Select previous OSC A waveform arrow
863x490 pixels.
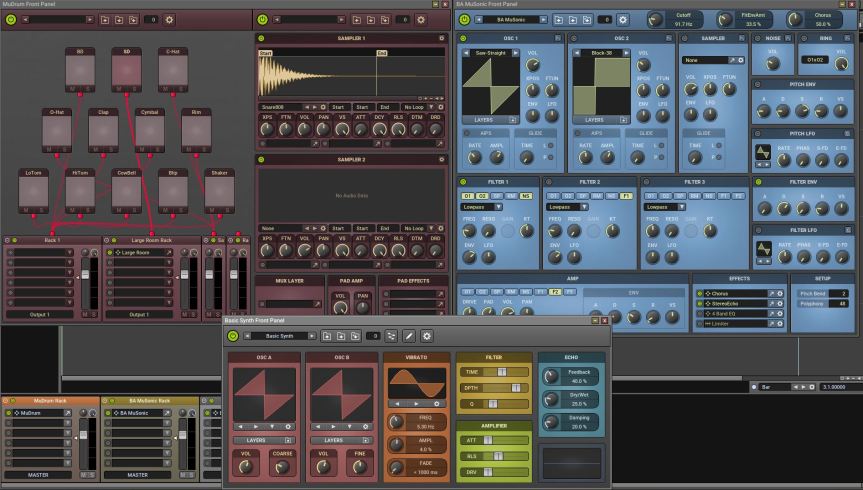pyautogui.click(x=240, y=427)
